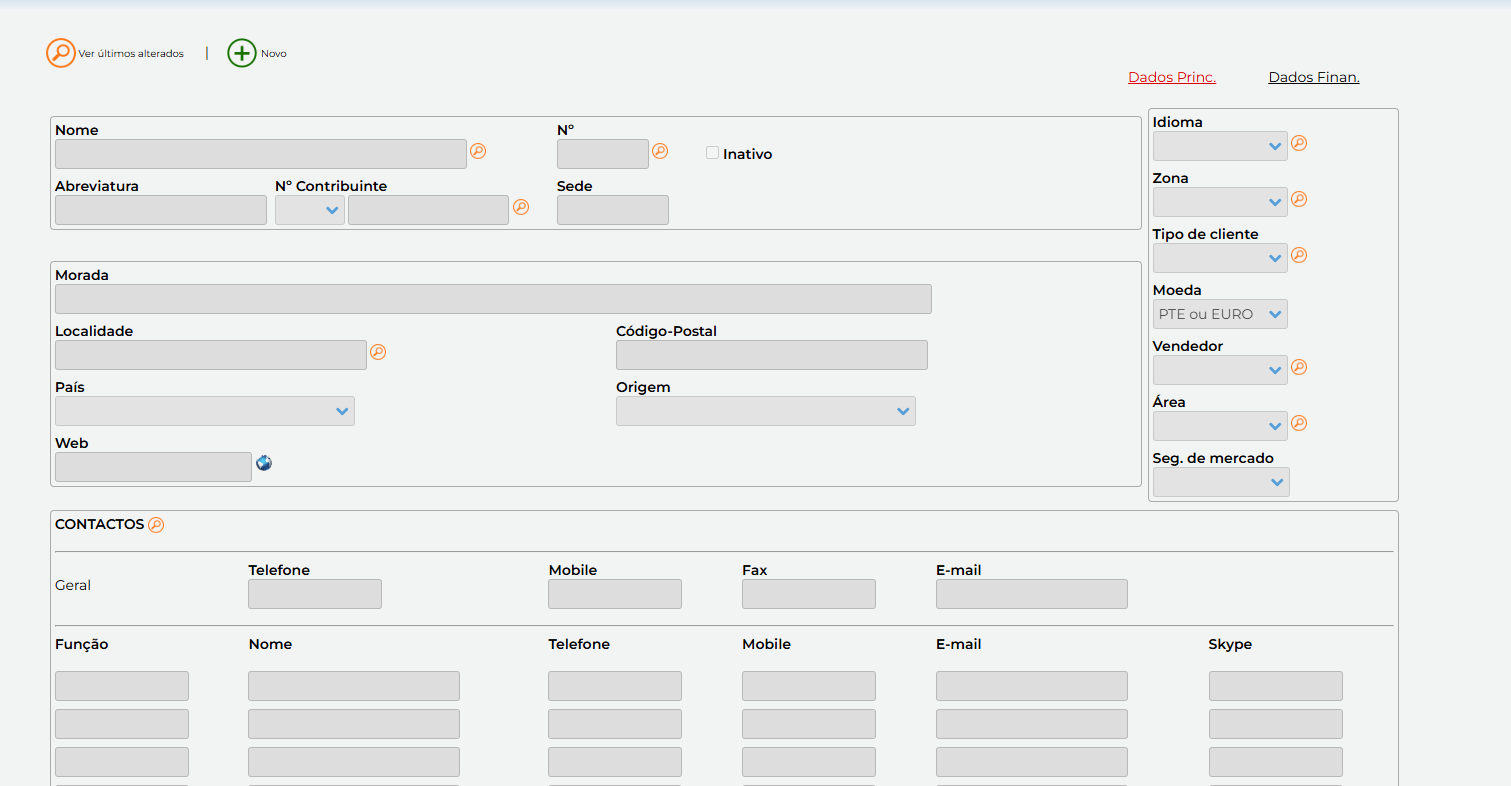Click the Código-Postal input field
The width and height of the screenshot is (1511, 786).
pyautogui.click(x=772, y=355)
